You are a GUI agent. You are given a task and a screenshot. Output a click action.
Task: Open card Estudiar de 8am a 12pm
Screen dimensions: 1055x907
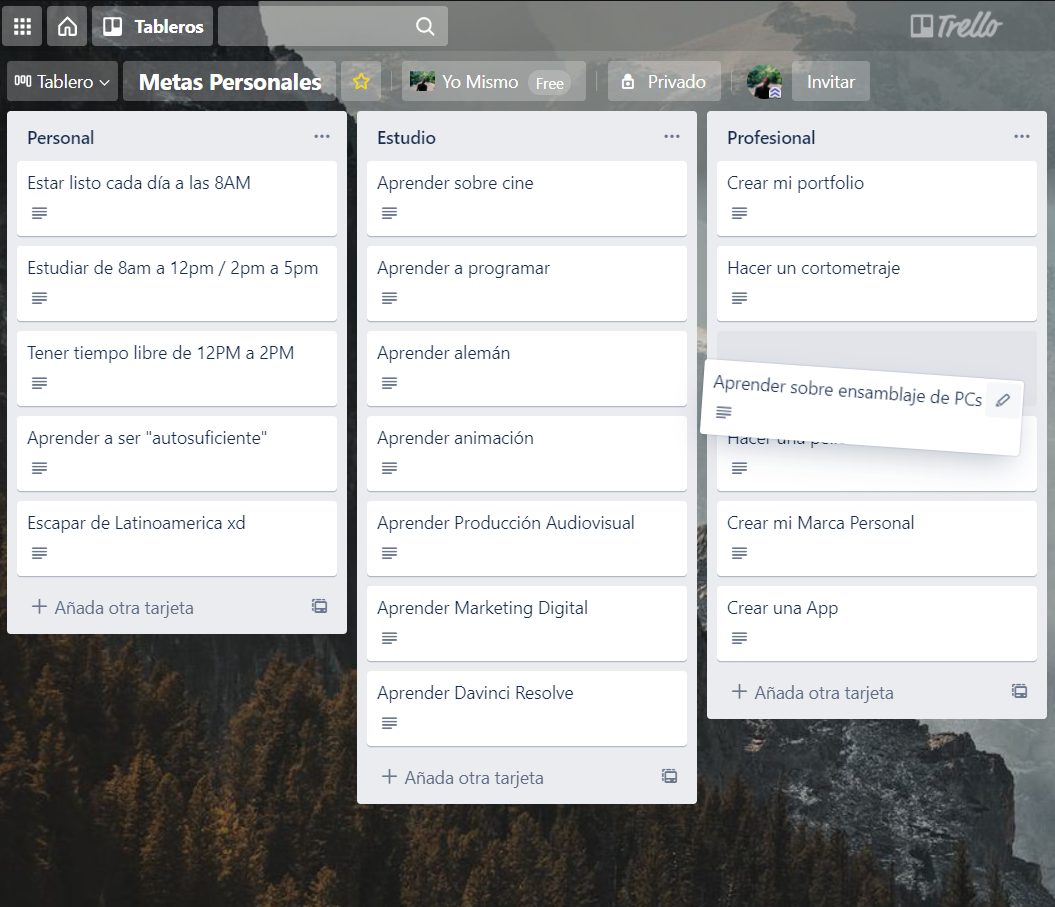click(x=177, y=283)
